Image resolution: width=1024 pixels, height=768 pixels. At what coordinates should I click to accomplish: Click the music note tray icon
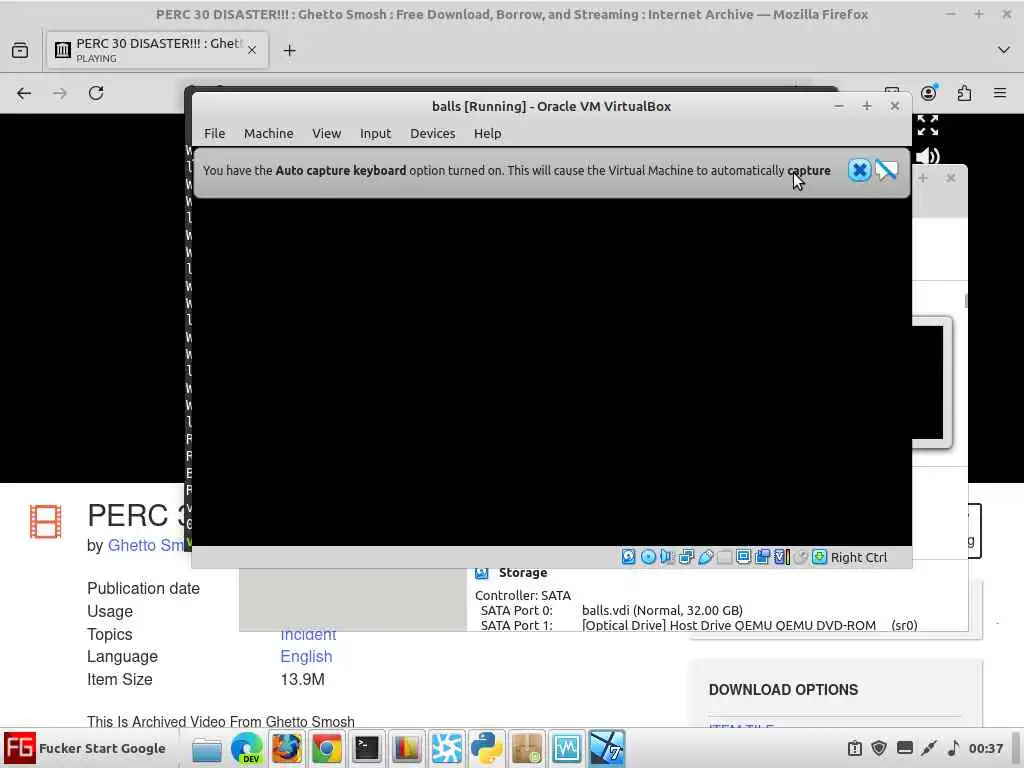(953, 748)
